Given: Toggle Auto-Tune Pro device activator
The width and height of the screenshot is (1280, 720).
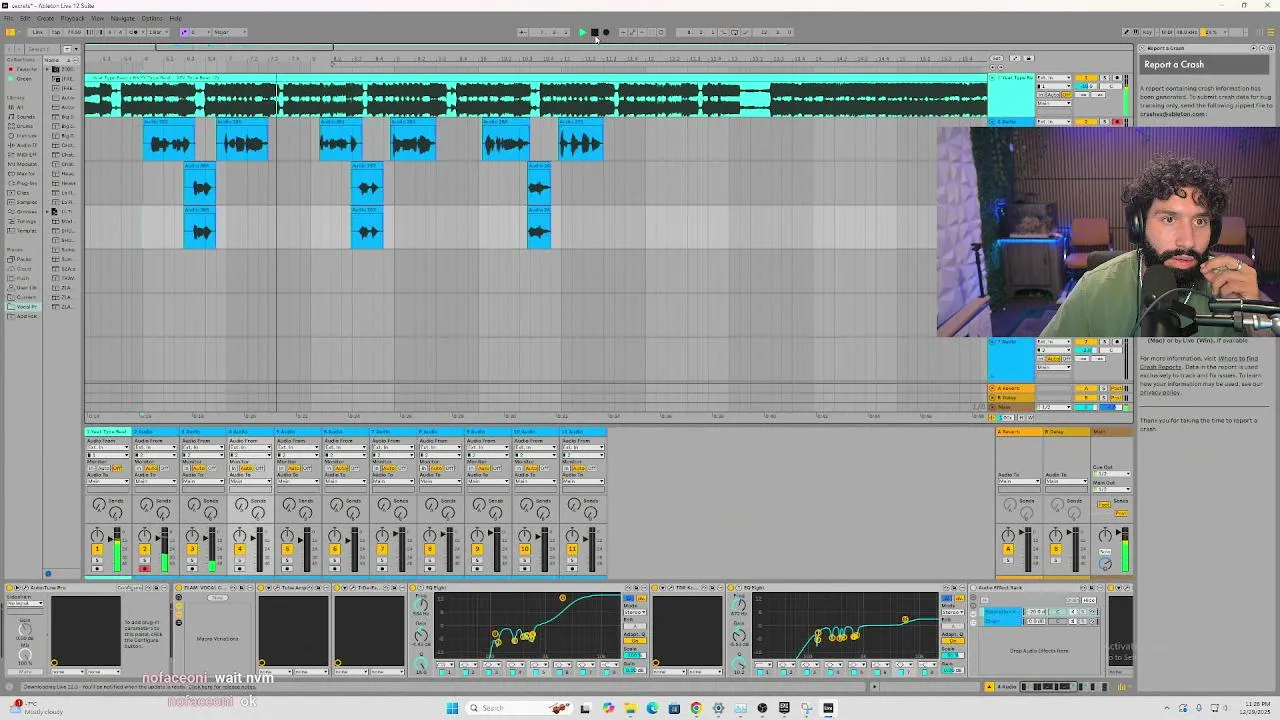Looking at the screenshot, I should tap(9, 588).
